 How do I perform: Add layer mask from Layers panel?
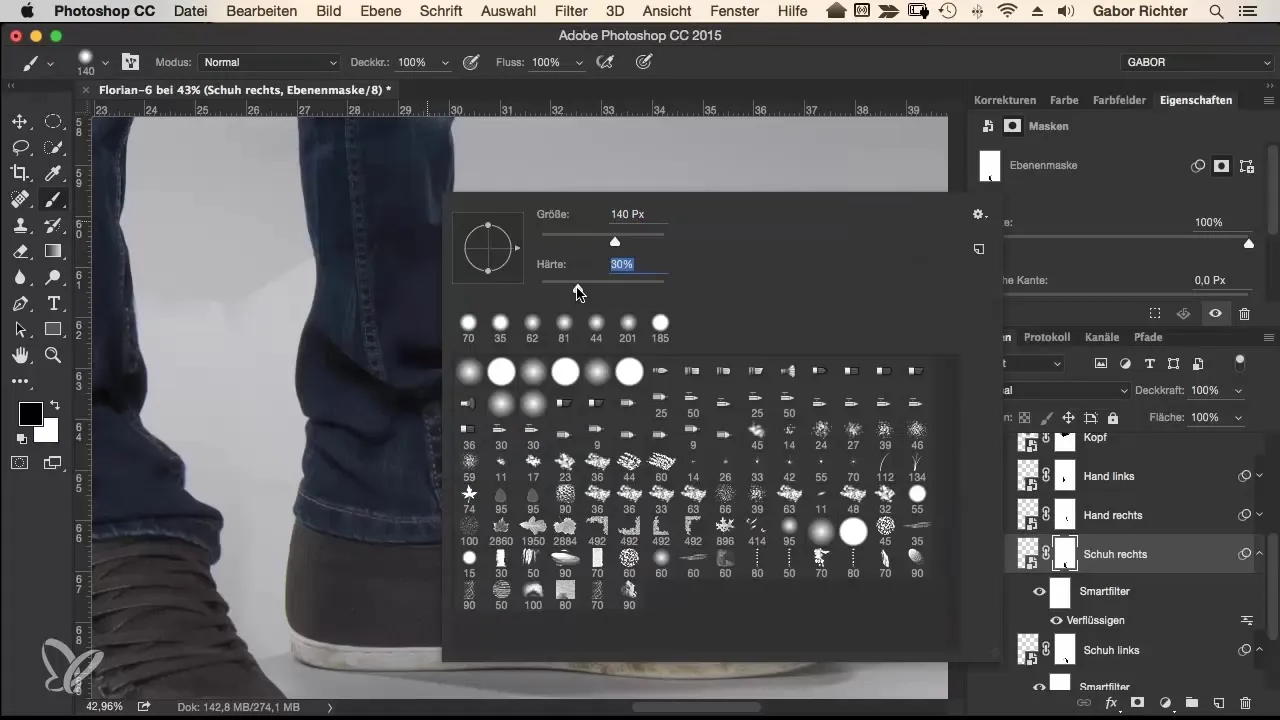pos(1137,704)
